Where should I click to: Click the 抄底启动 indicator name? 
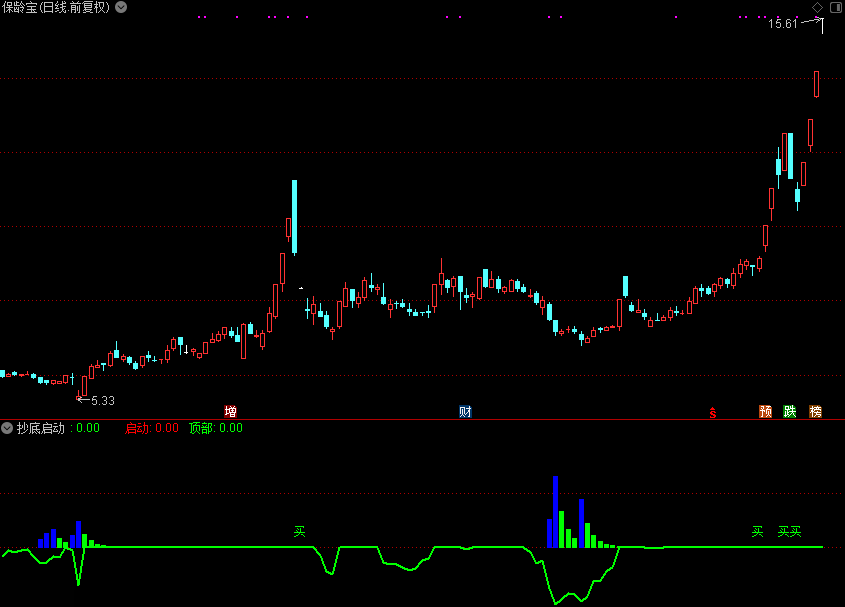click(x=40, y=428)
